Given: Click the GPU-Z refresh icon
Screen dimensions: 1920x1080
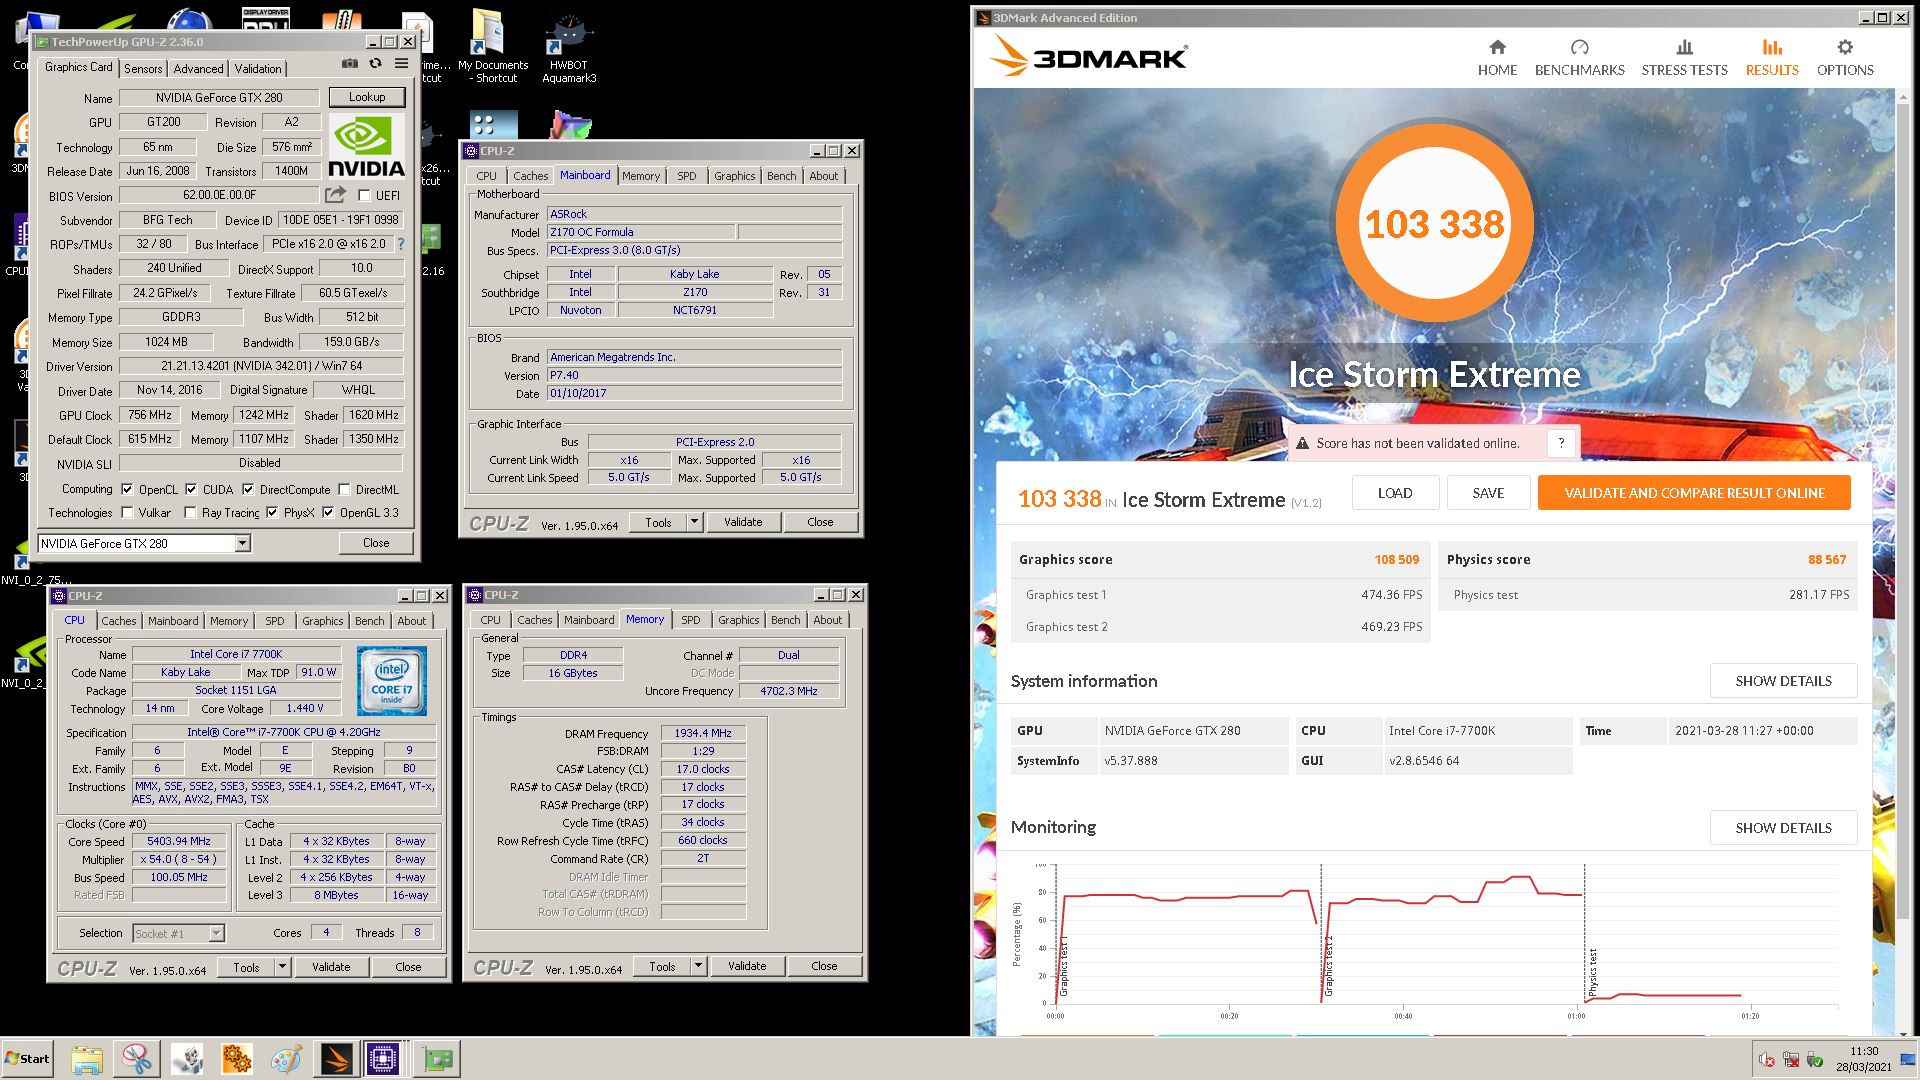Looking at the screenshot, I should click(x=375, y=64).
